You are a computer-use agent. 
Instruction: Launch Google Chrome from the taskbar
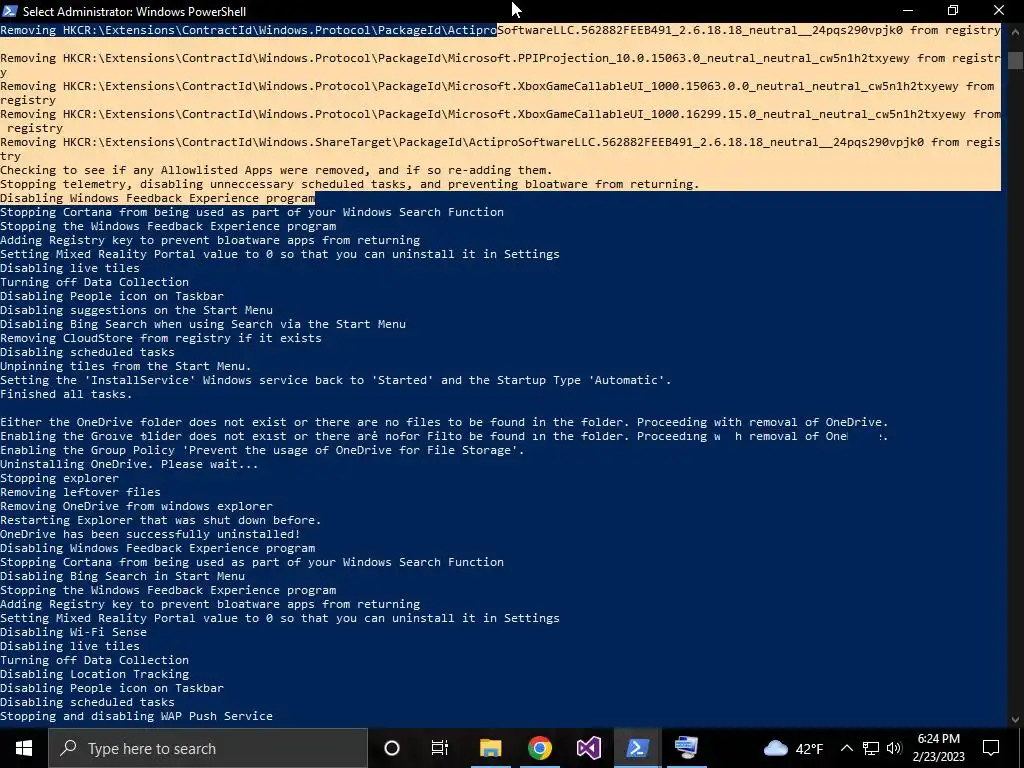click(539, 748)
